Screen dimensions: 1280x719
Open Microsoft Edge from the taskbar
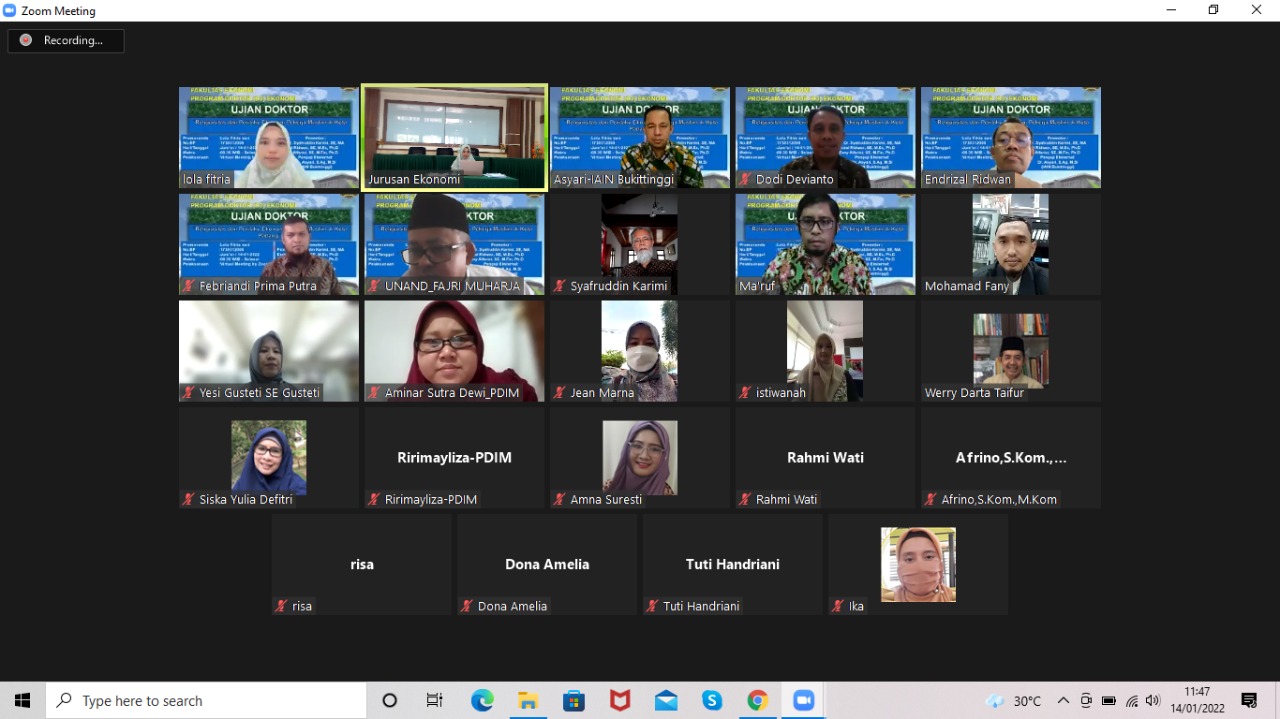click(x=482, y=701)
